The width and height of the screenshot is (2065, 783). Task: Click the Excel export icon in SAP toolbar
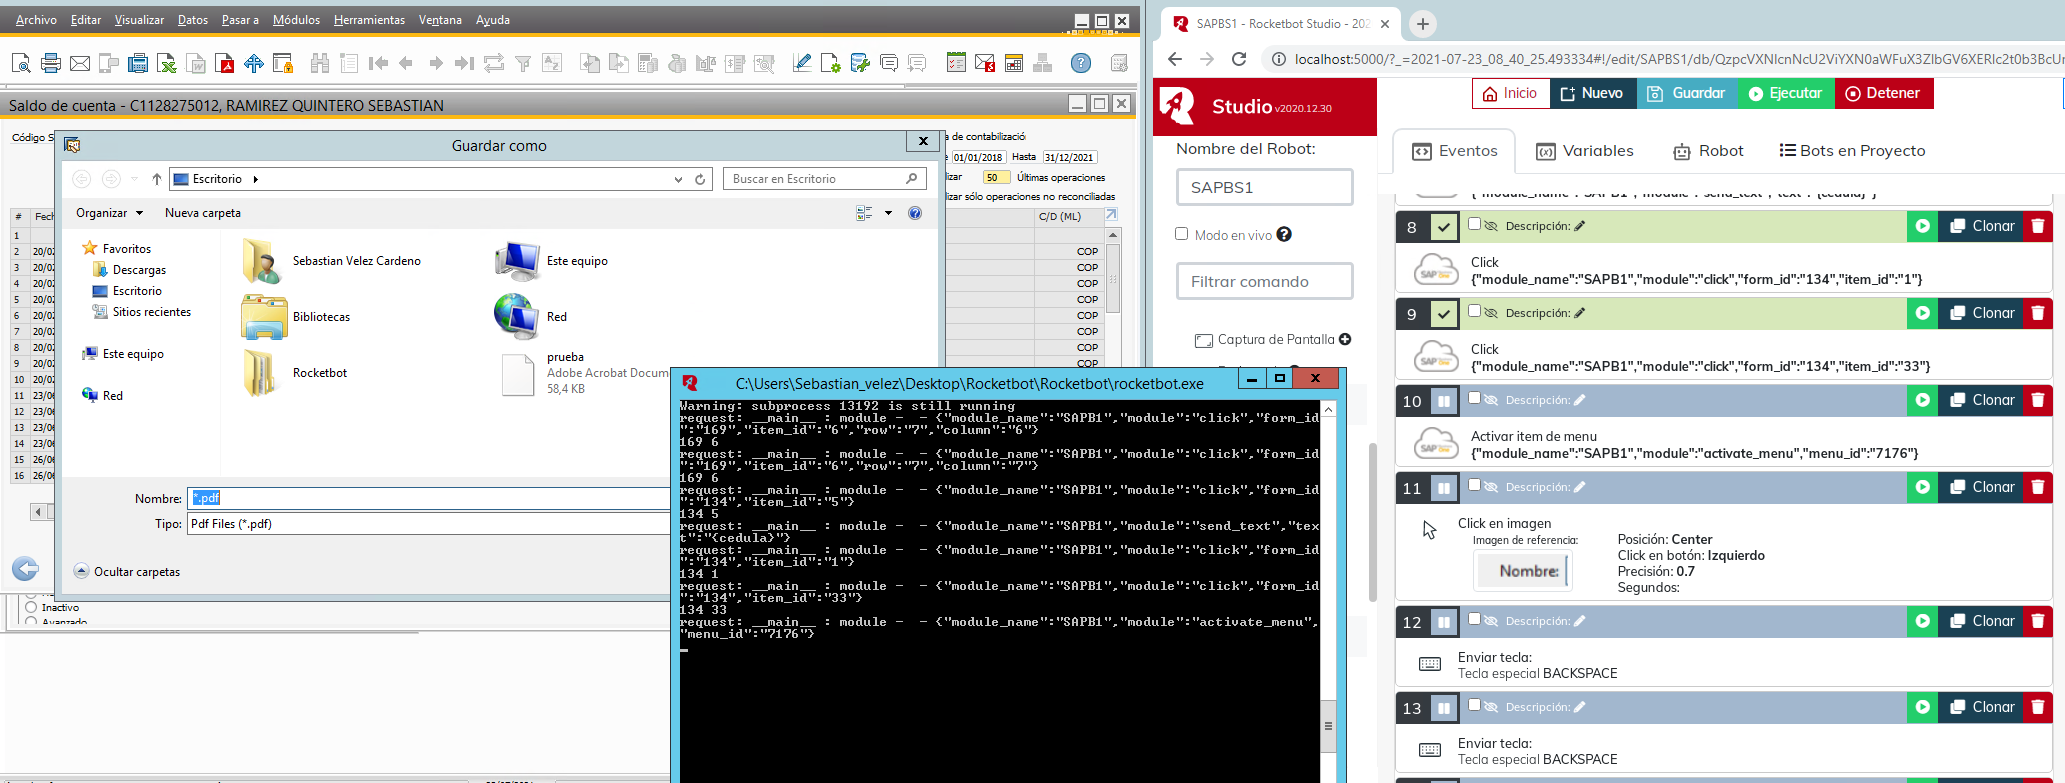coord(167,64)
